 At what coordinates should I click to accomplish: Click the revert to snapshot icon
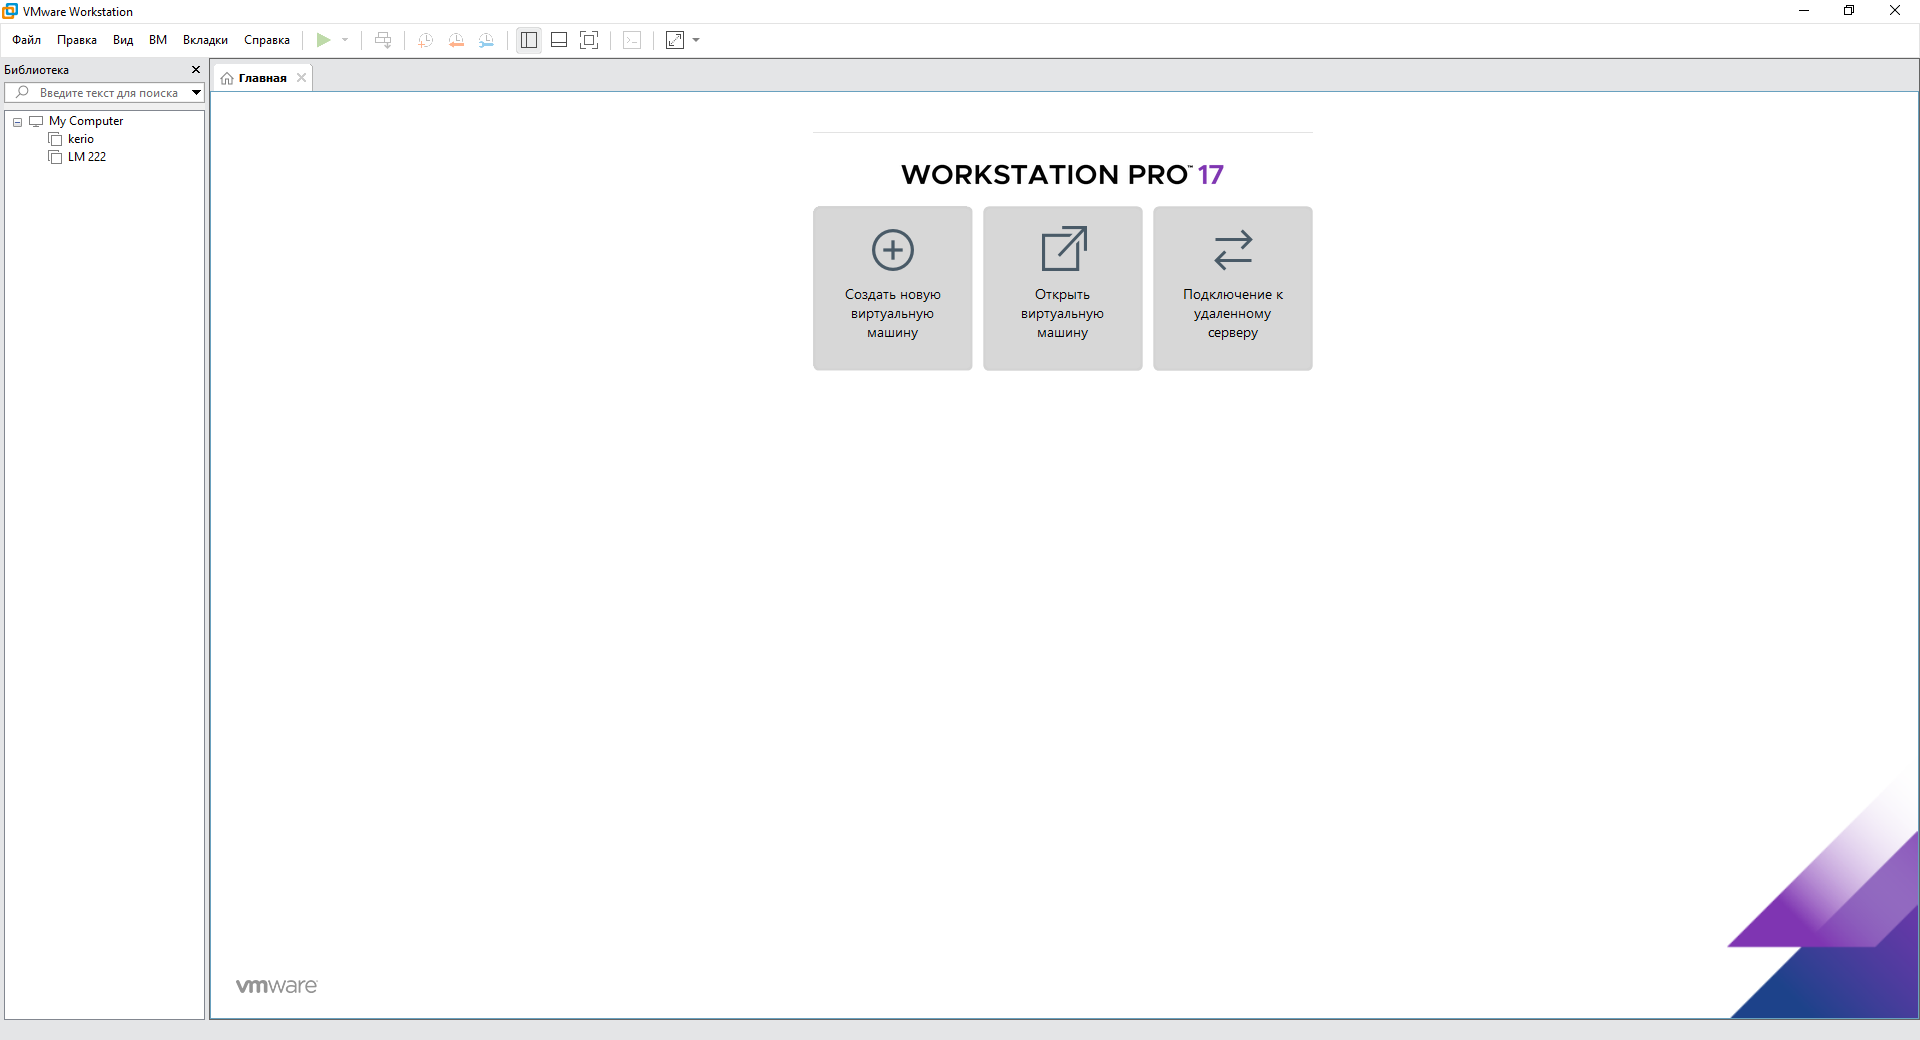coord(456,40)
